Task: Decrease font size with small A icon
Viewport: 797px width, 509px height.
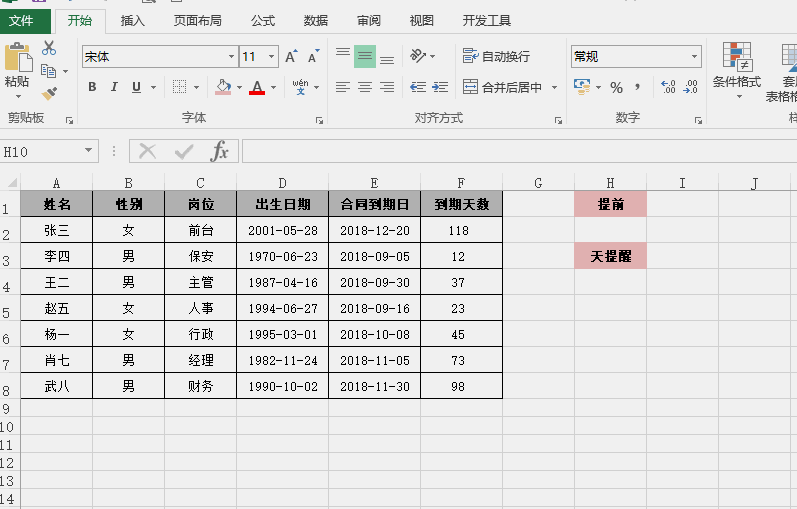Action: click(314, 56)
